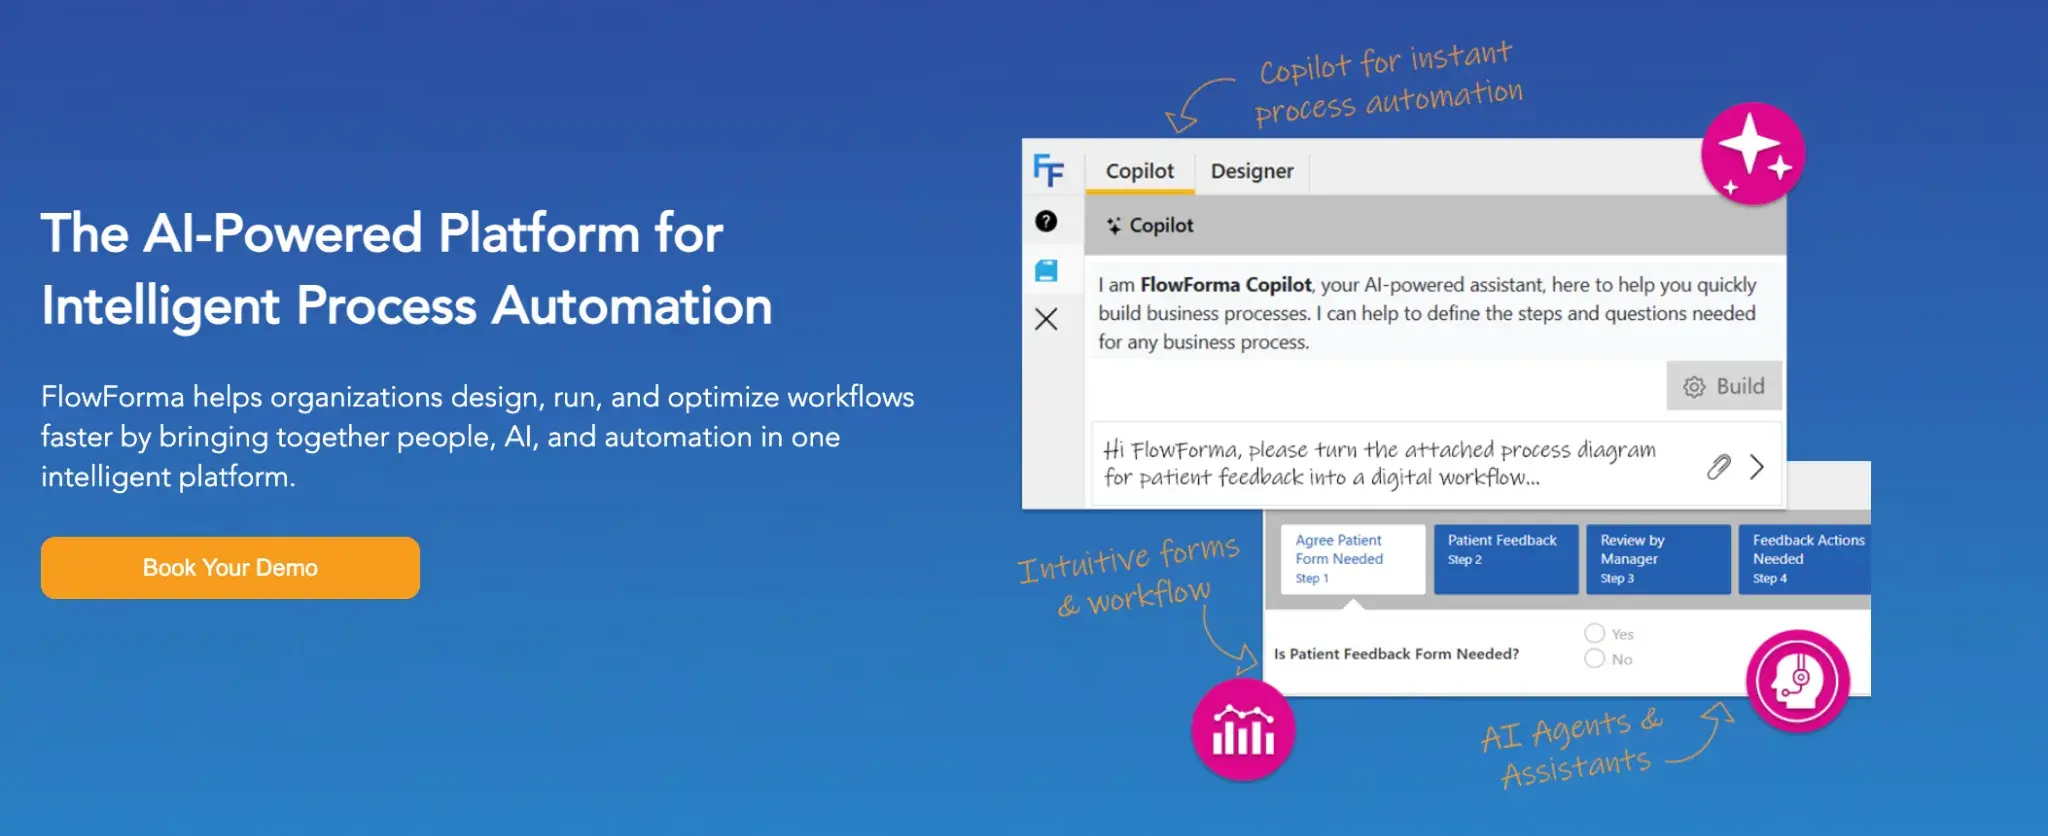This screenshot has width=2048, height=836.
Task: Click the pink AI agent headset badge
Action: [1798, 681]
